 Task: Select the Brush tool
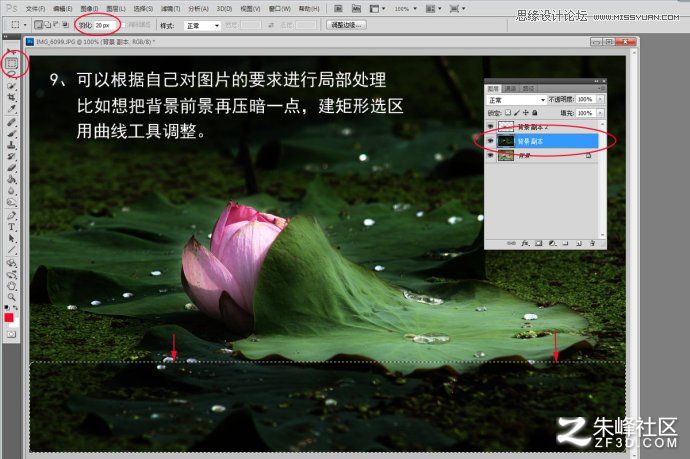coord(11,134)
